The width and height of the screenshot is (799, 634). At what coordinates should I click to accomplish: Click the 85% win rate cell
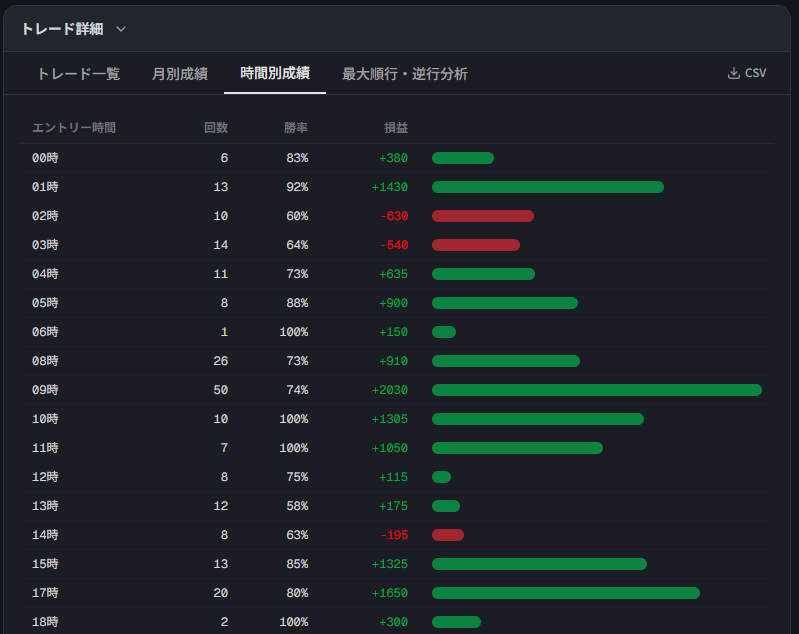point(297,565)
